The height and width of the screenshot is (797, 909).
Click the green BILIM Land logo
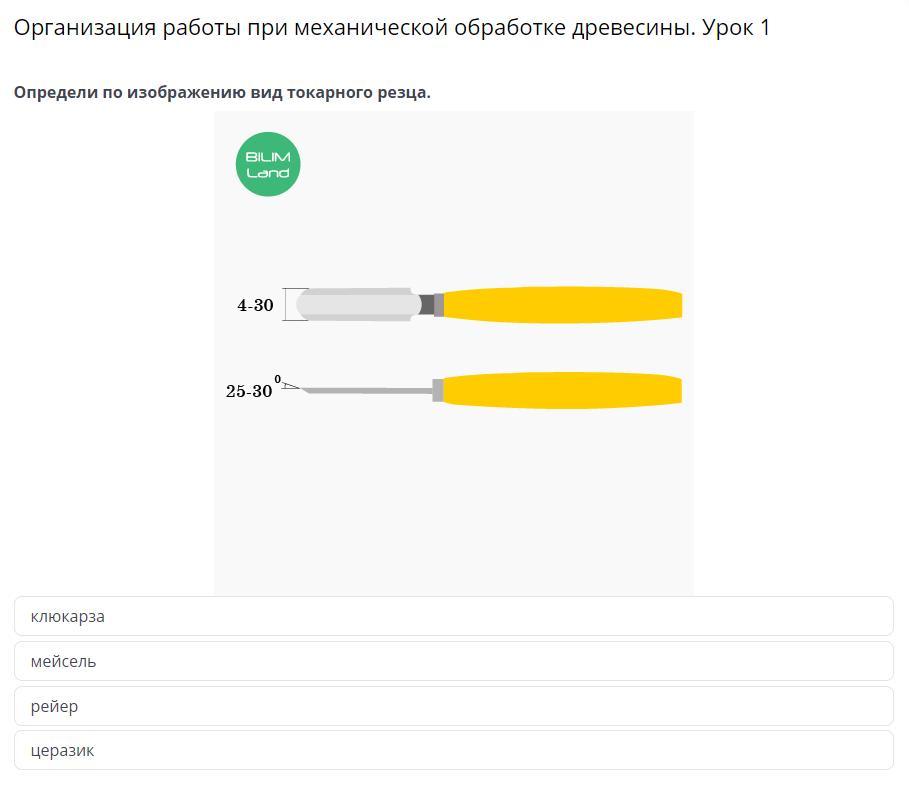click(268, 164)
